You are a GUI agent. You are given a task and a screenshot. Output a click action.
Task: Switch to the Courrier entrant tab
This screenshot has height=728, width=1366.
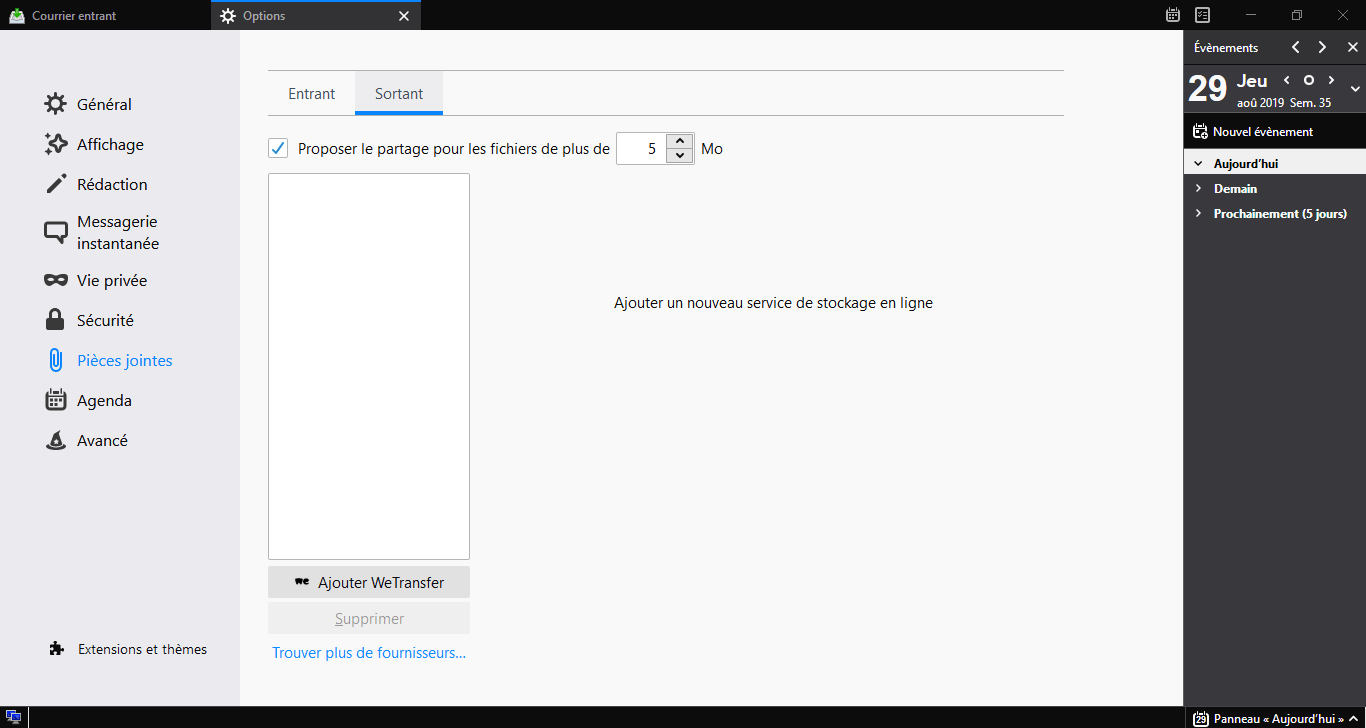(x=74, y=16)
